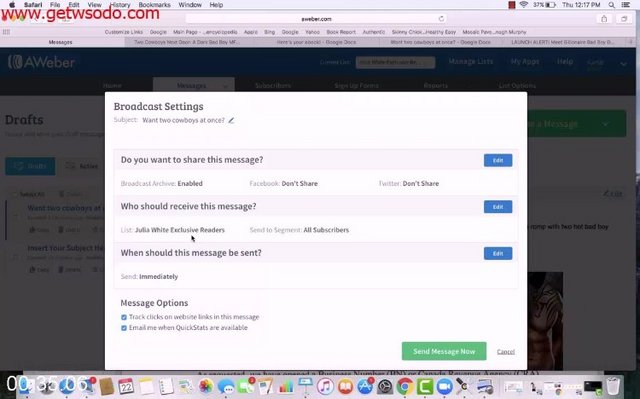640x399 pixels.
Task: Open Sign Up Forms in AWeber navigation
Action: [x=356, y=86]
